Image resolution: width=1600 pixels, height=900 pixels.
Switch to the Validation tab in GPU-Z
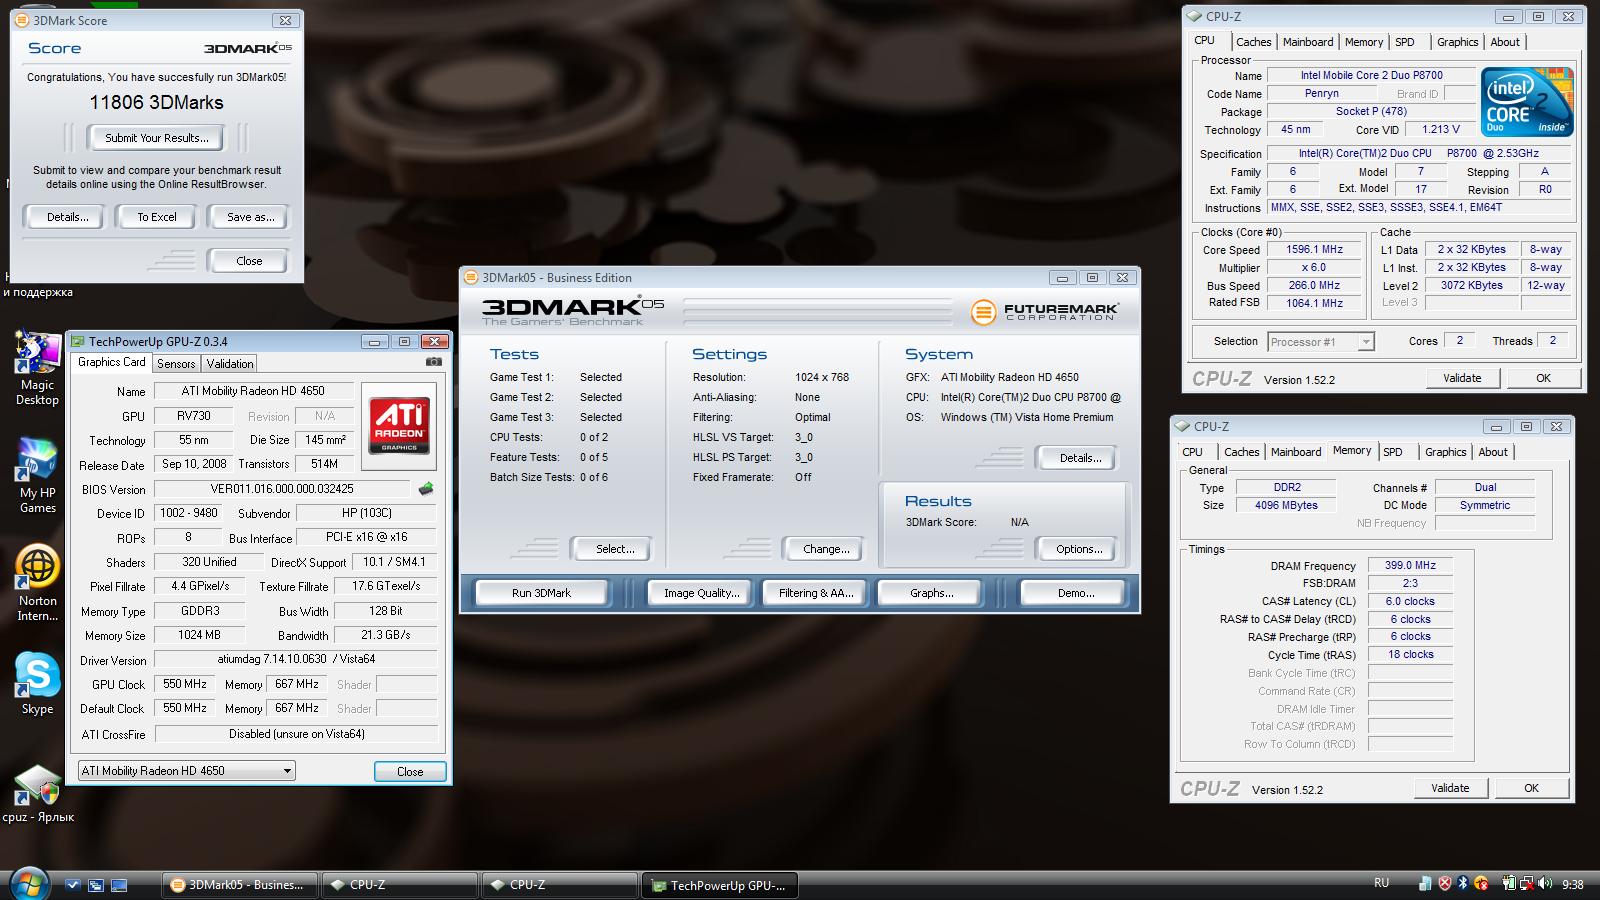pyautogui.click(x=230, y=364)
